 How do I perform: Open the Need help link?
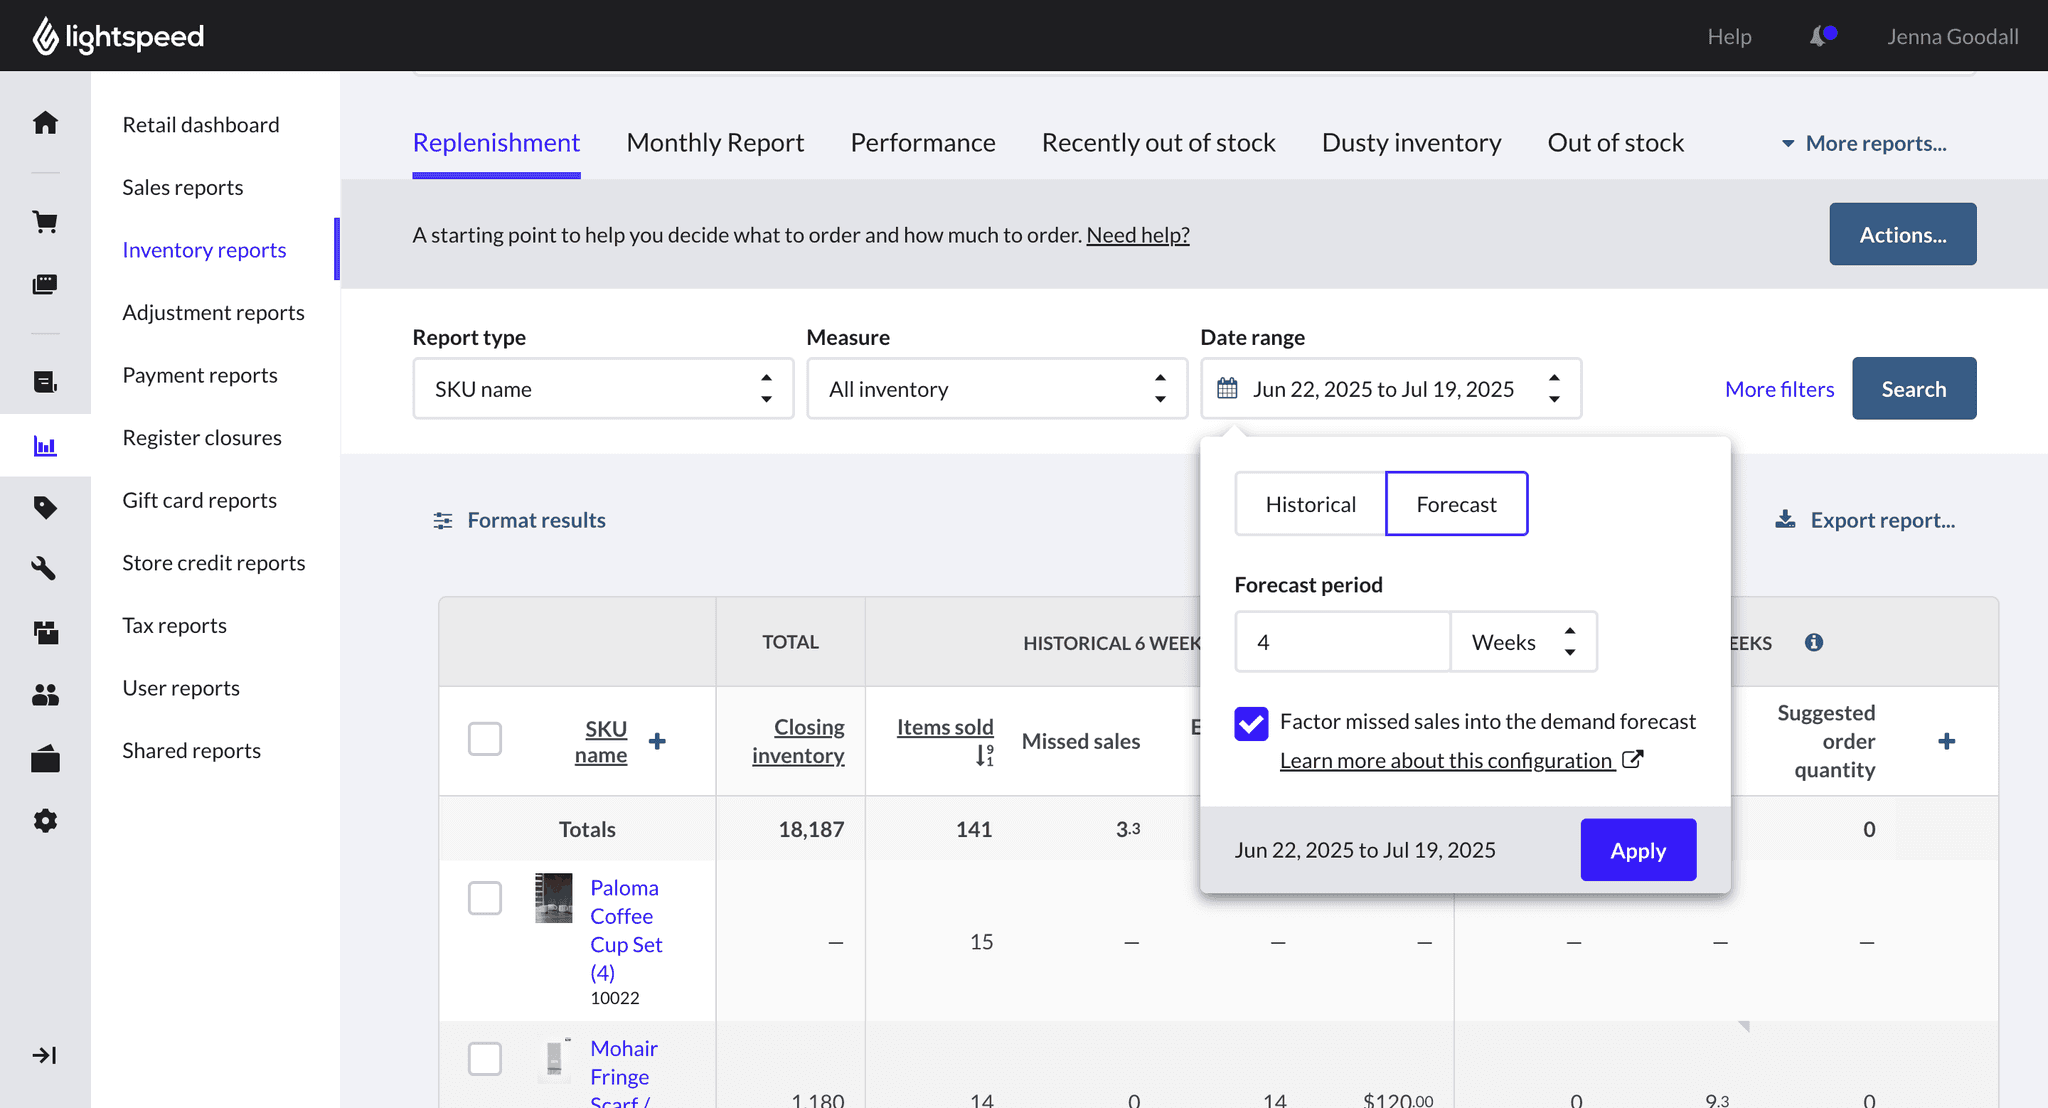point(1138,235)
